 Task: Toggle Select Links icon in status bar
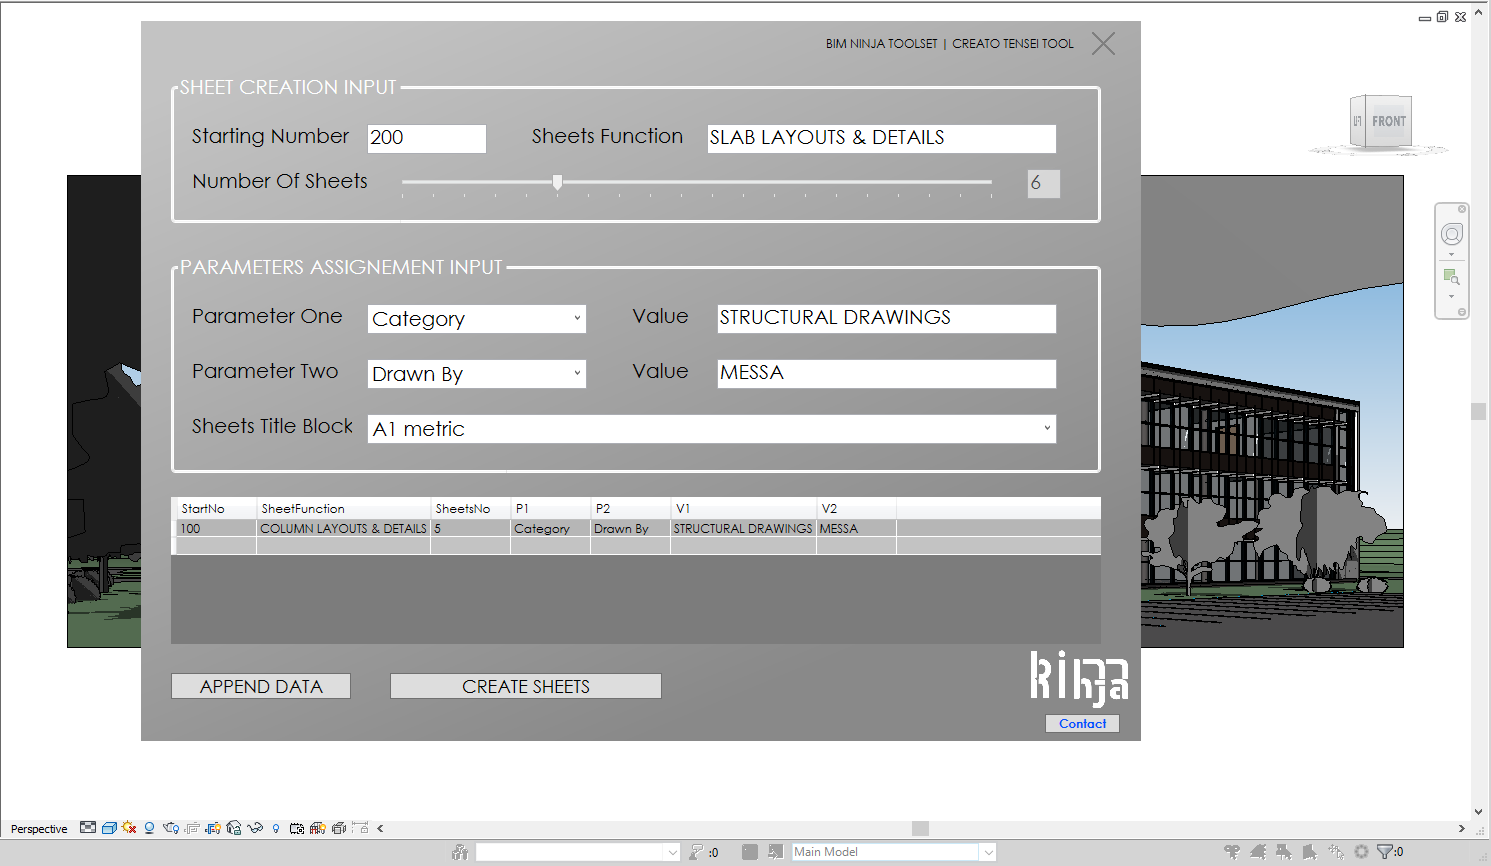click(1232, 852)
